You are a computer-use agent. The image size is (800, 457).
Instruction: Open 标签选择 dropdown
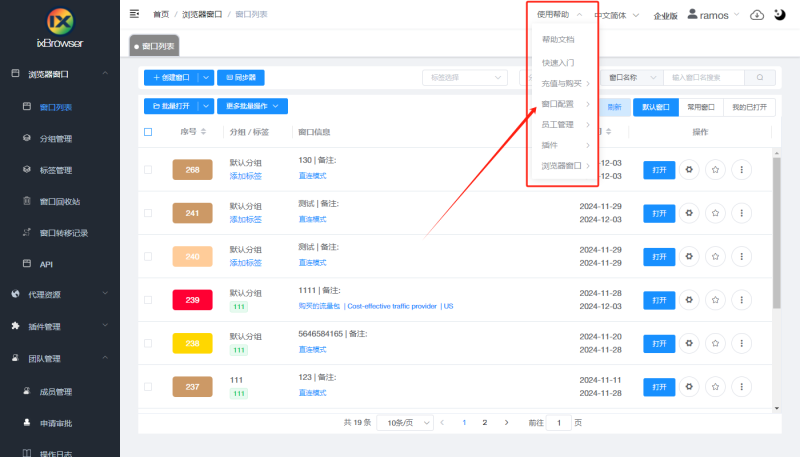[465, 78]
